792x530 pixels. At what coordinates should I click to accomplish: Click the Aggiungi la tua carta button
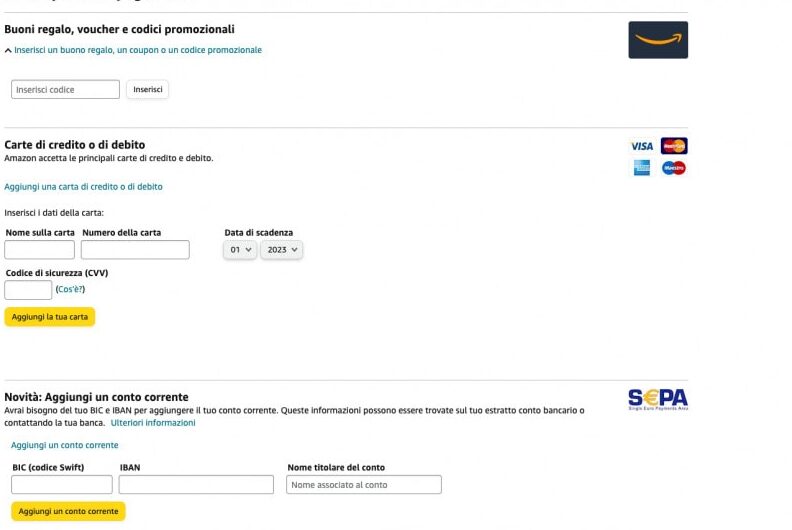(x=50, y=317)
